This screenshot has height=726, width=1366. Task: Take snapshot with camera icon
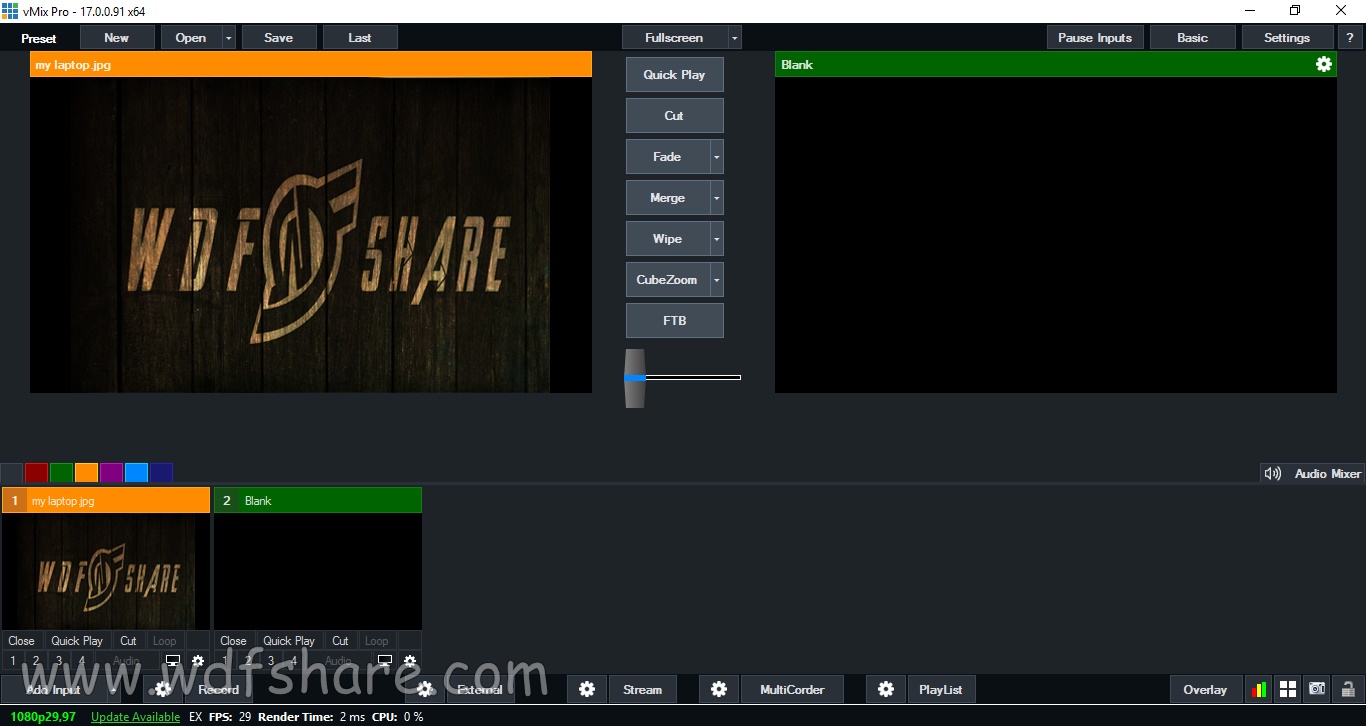(1317, 689)
